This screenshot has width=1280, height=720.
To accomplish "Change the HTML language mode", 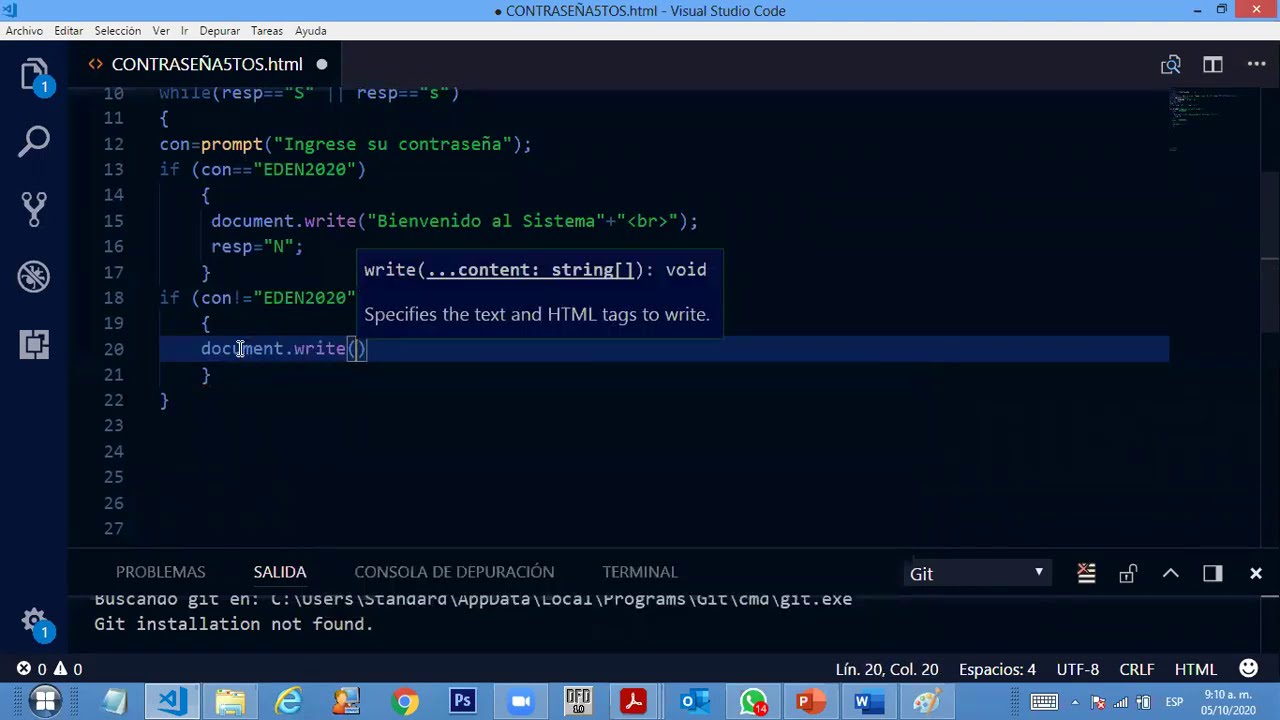I will [x=1195, y=669].
